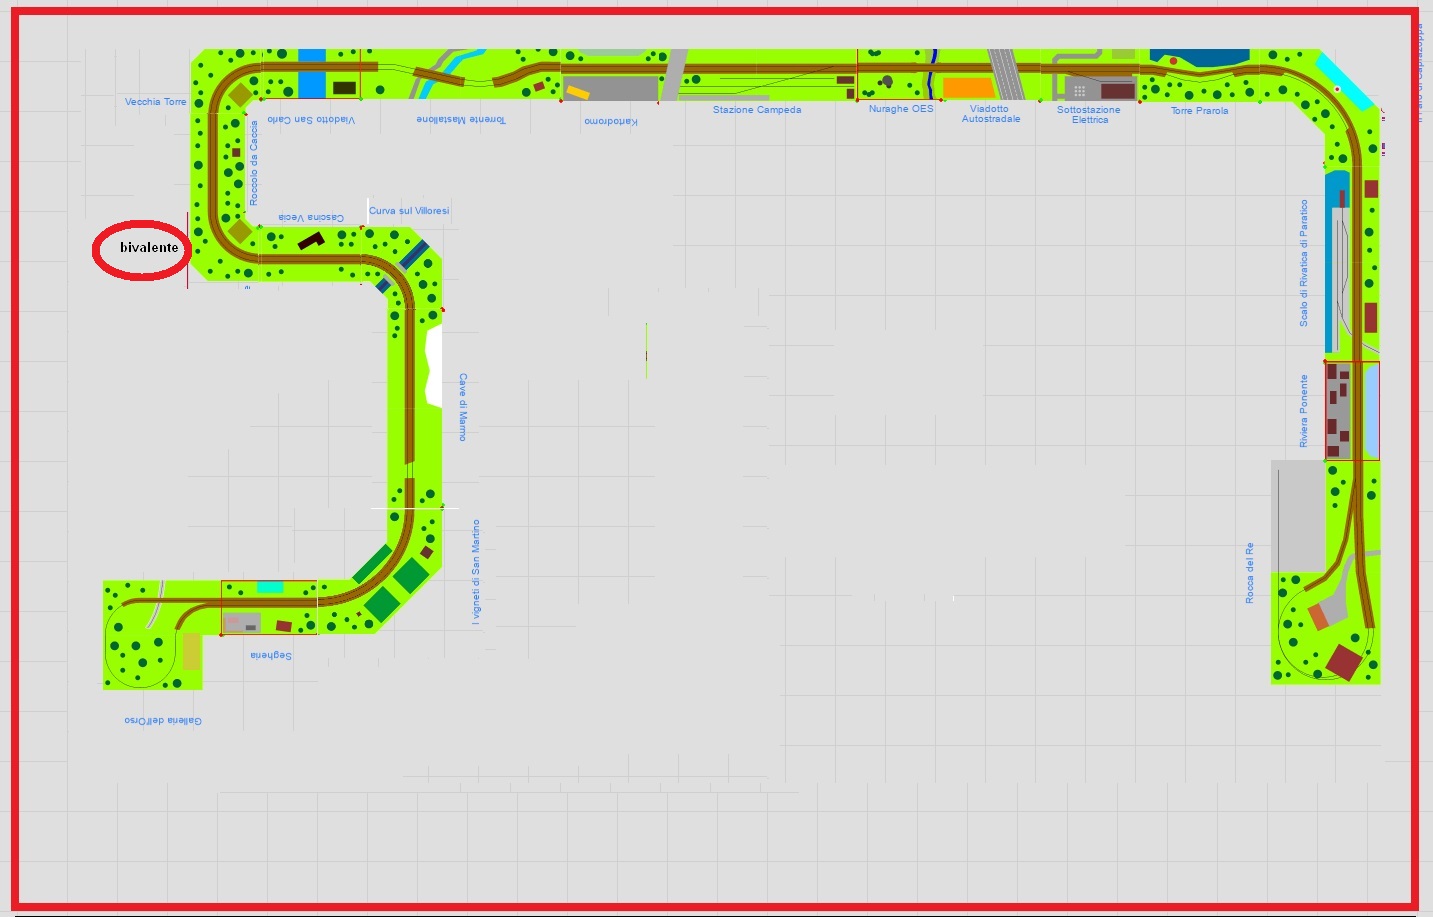Click the Stazione Campeda label
This screenshot has height=917, width=1433.
[x=757, y=110]
